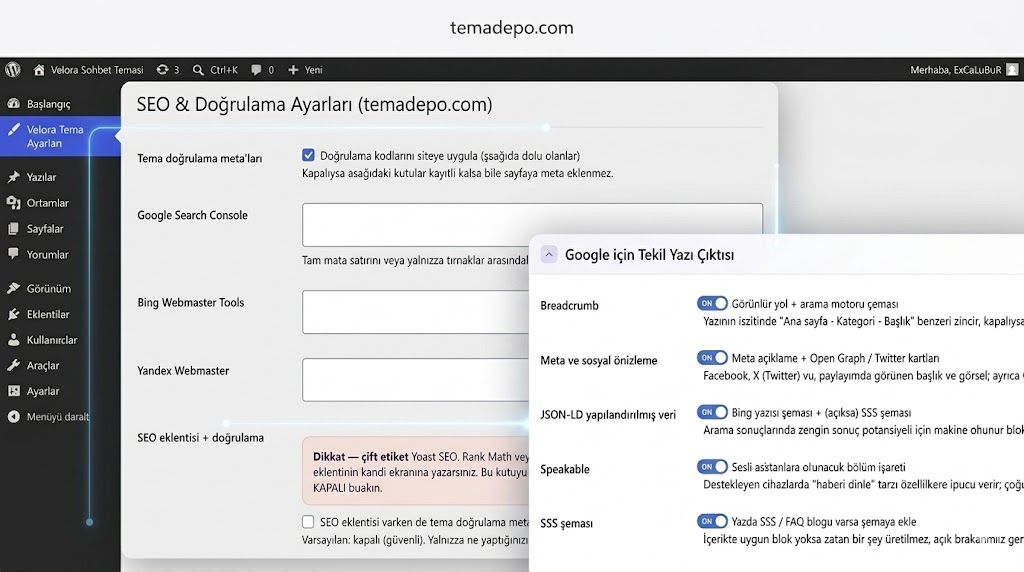
Task: Focus the Bing Webmaster Tools input field
Action: coord(415,312)
